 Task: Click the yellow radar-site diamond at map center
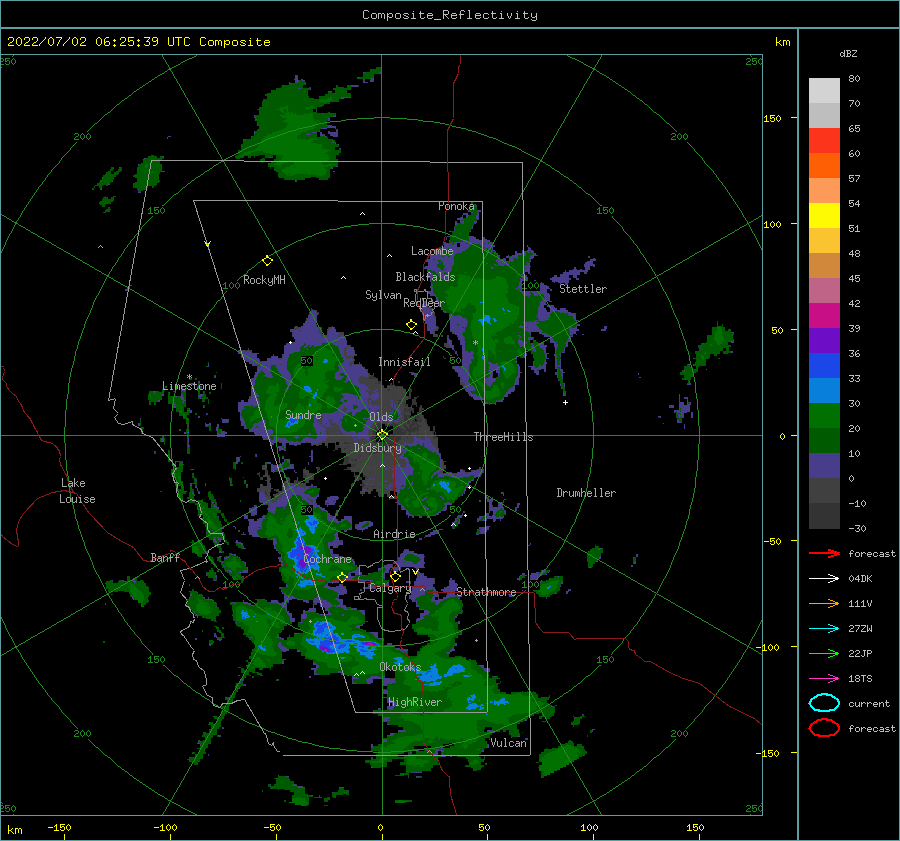382,435
